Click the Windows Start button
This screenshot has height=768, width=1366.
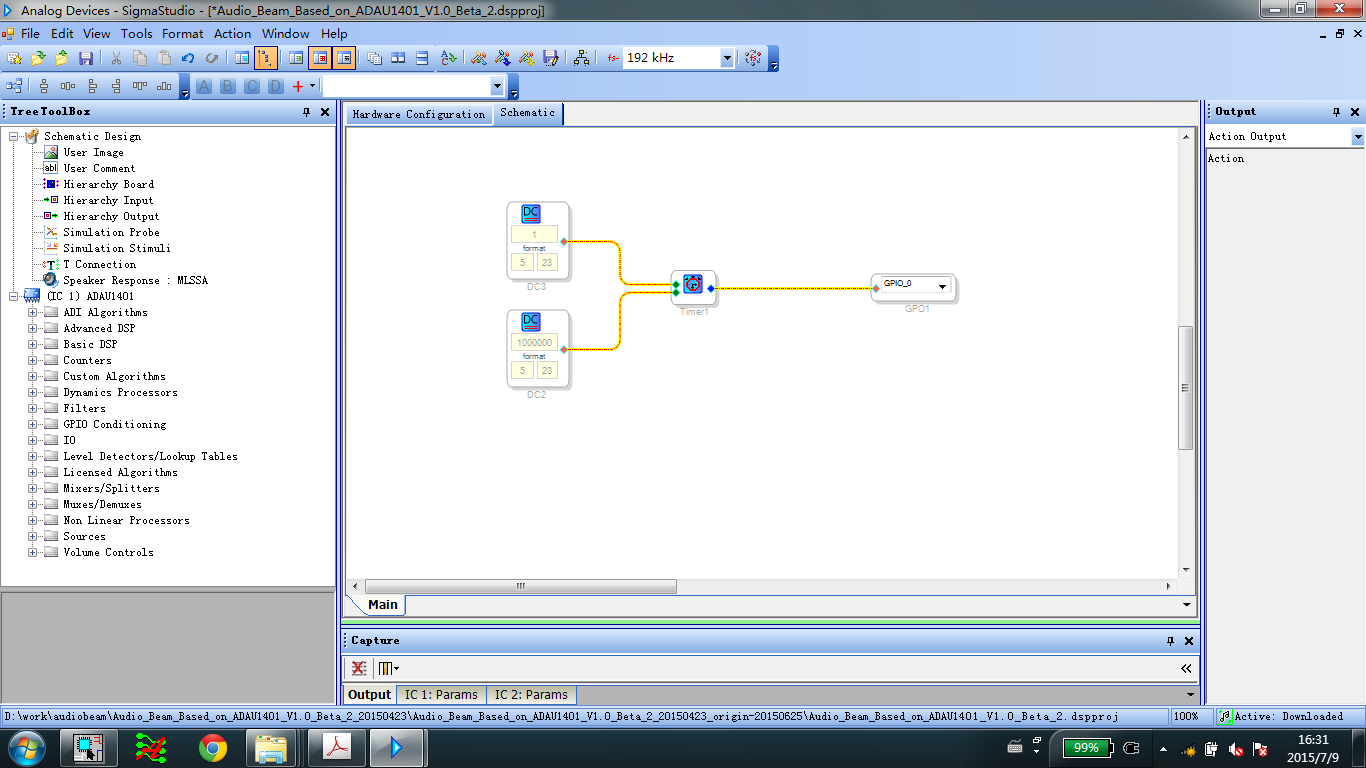pos(27,748)
